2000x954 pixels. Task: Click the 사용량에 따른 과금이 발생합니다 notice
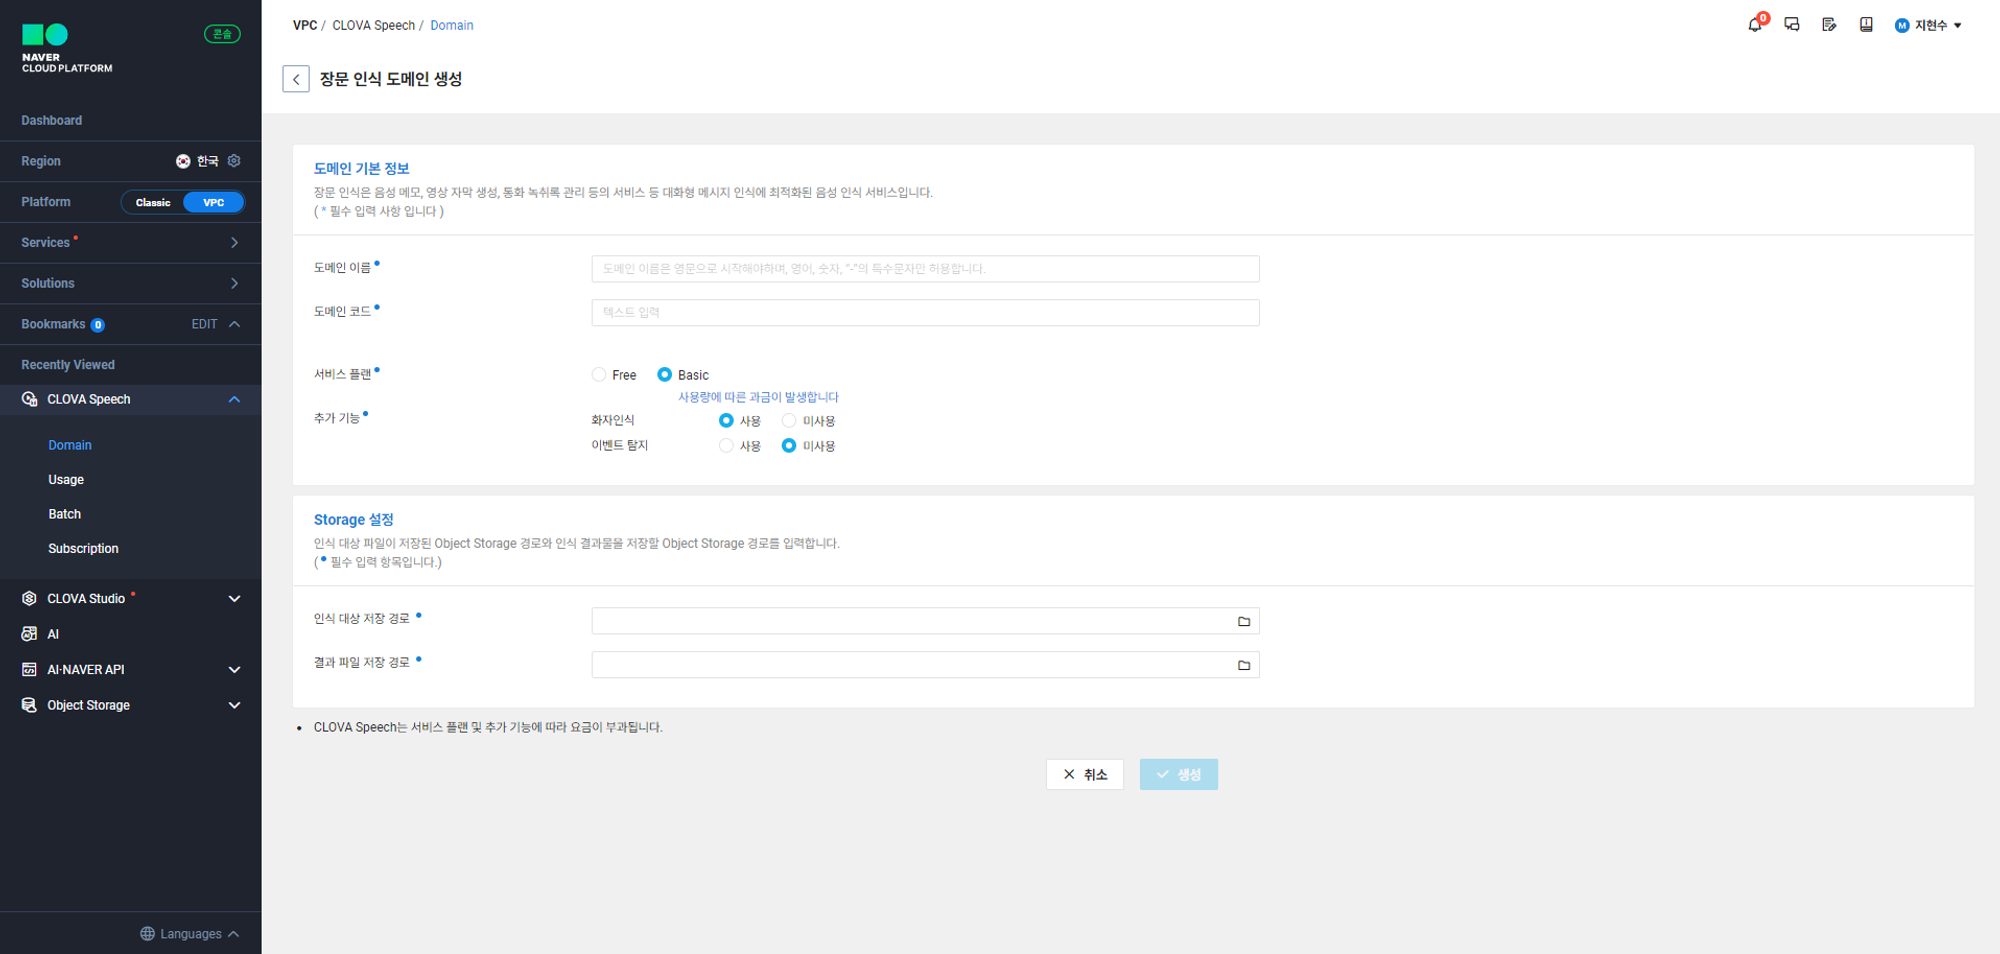pyautogui.click(x=758, y=397)
